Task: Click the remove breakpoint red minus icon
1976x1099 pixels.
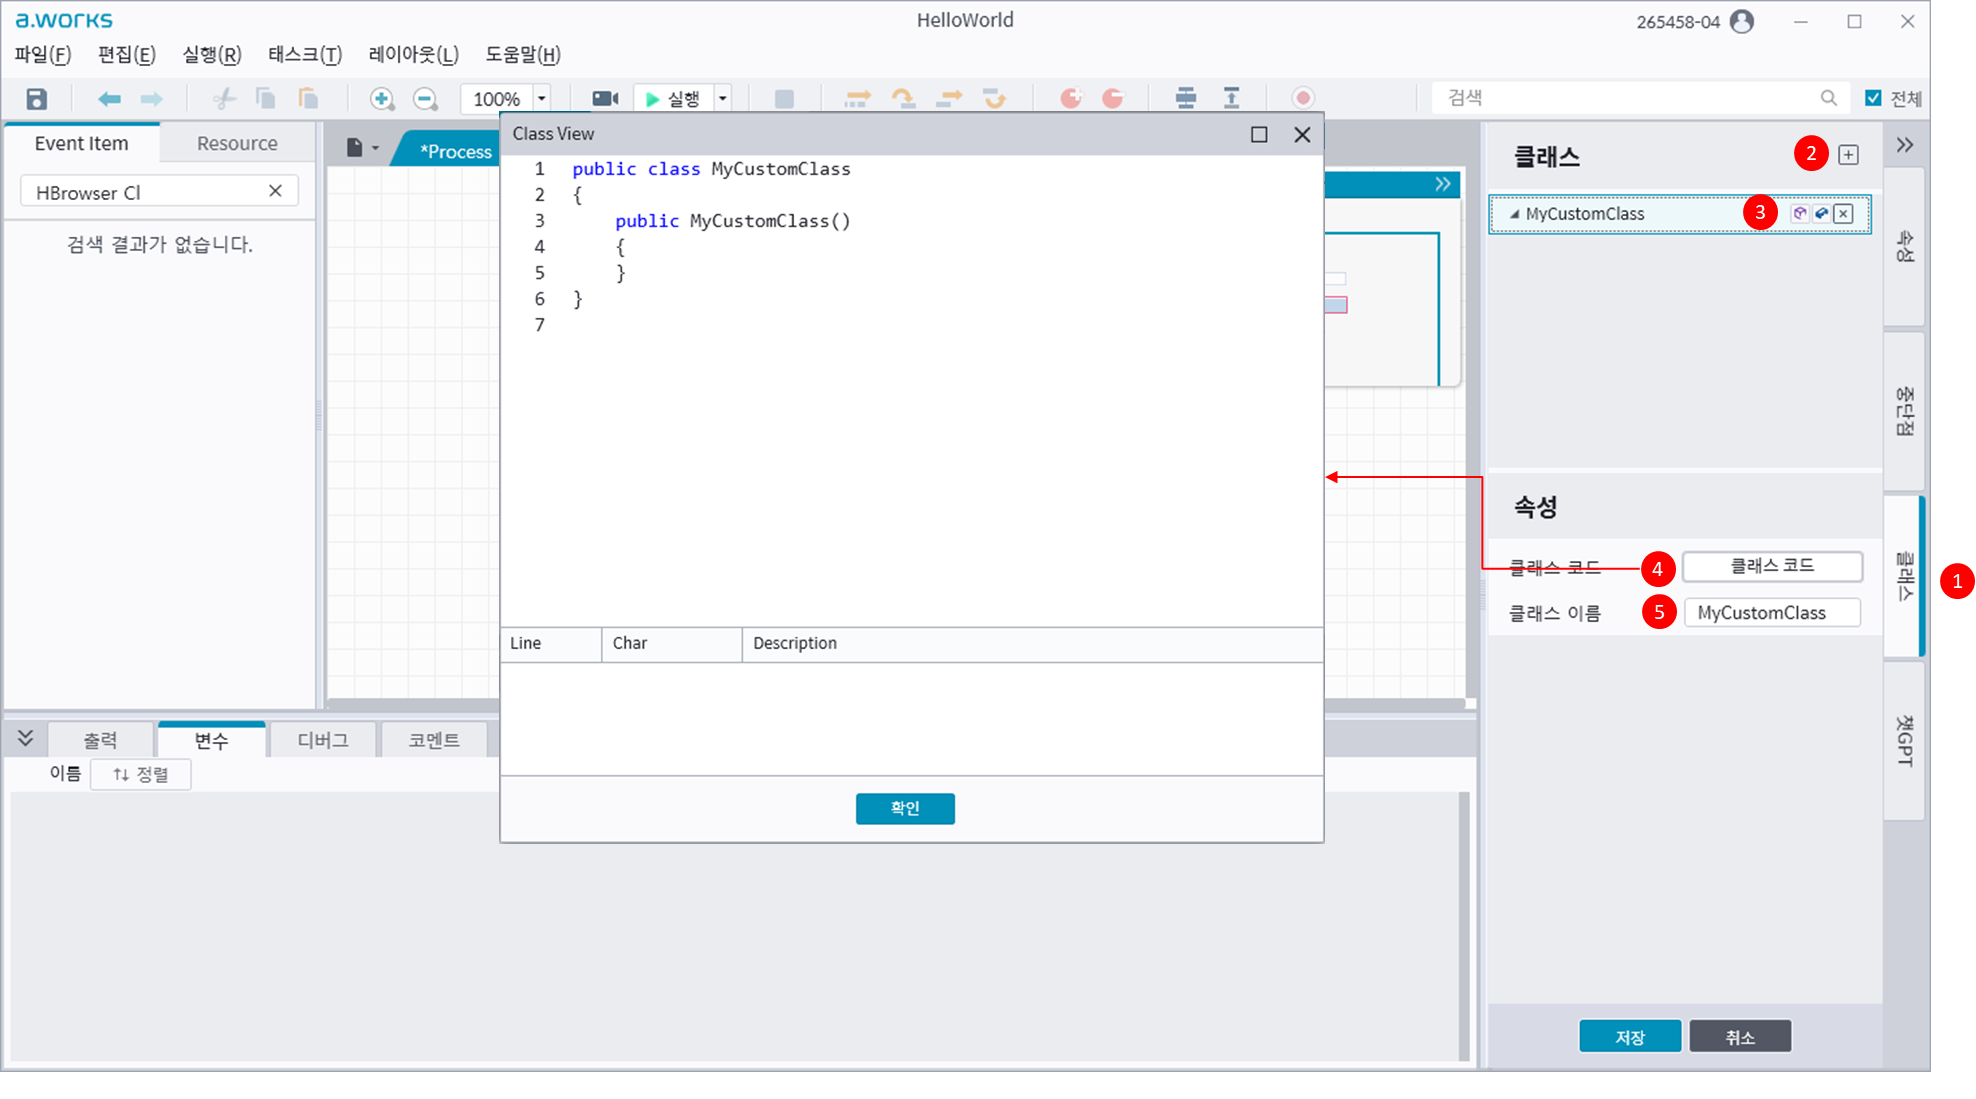Action: pos(1113,98)
